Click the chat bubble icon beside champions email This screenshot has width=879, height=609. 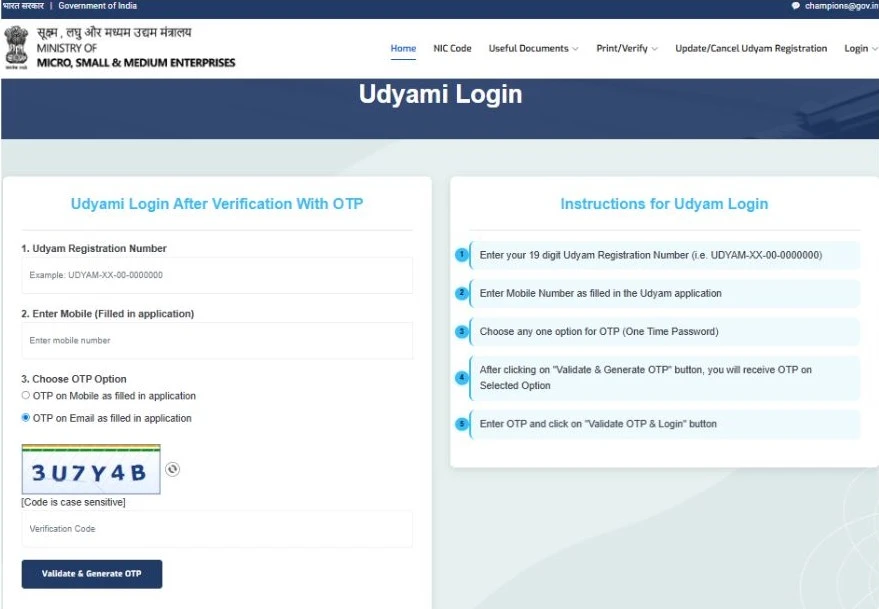(x=795, y=6)
